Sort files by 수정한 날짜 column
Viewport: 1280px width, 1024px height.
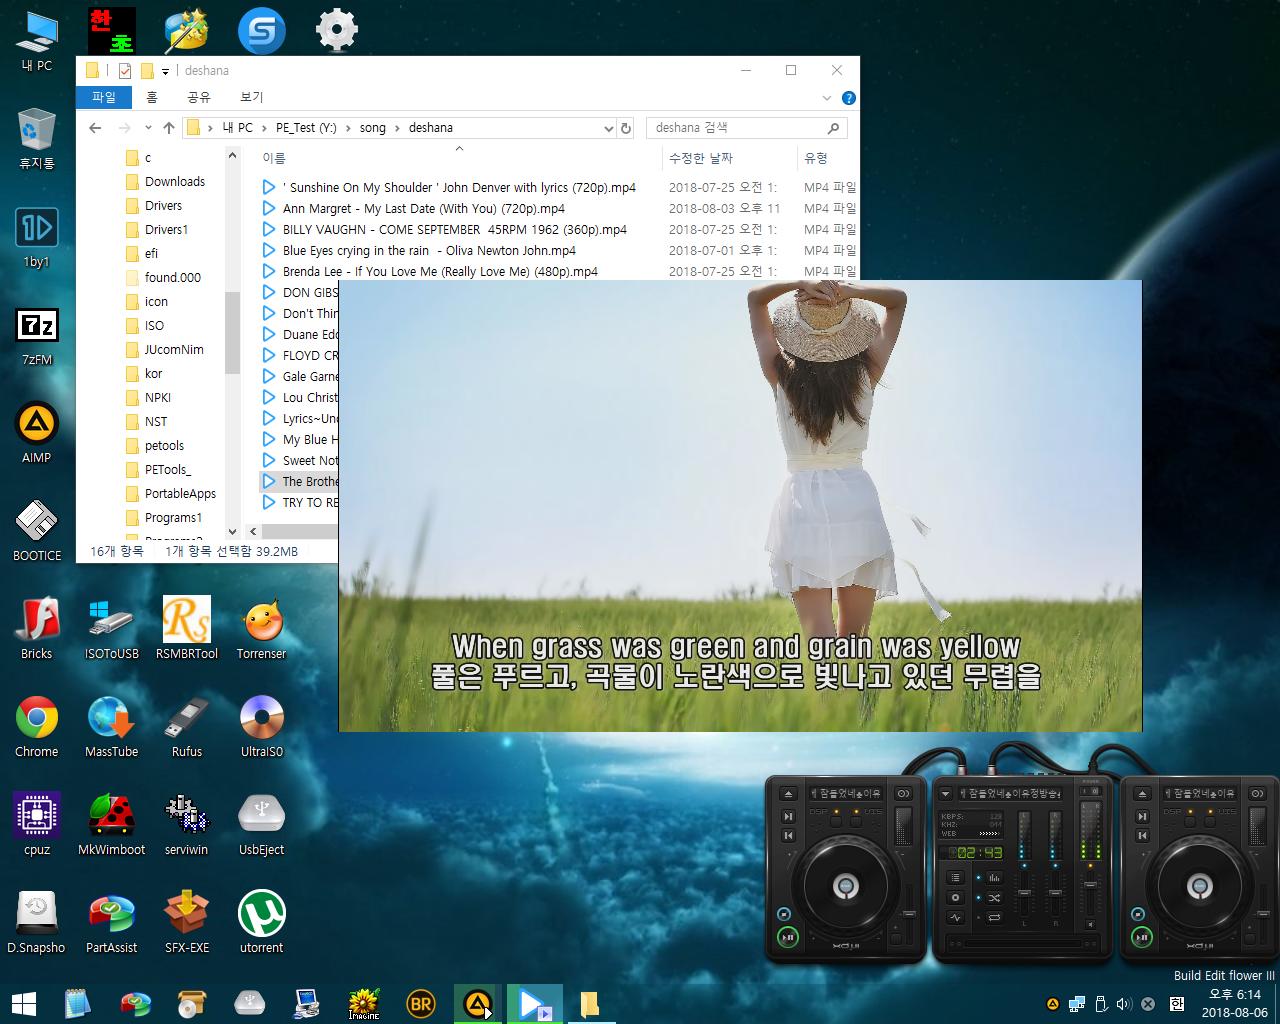click(700, 158)
